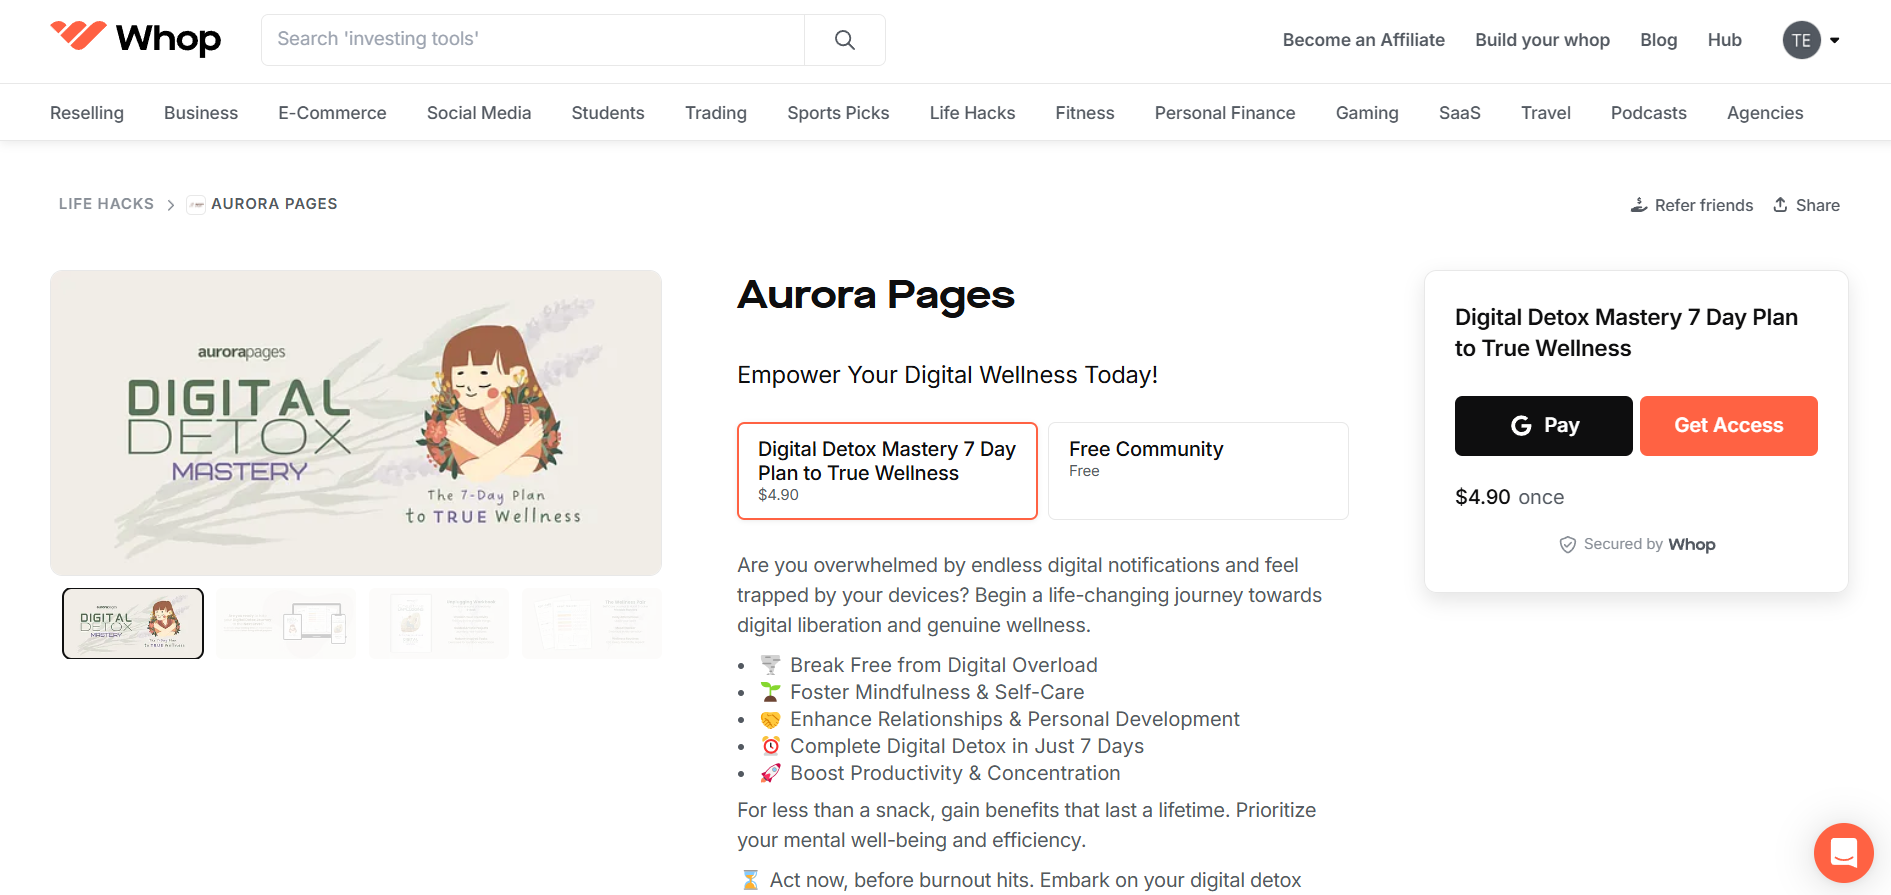Viewport: 1891px width, 895px height.
Task: Open the TE user avatar
Action: (x=1801, y=40)
